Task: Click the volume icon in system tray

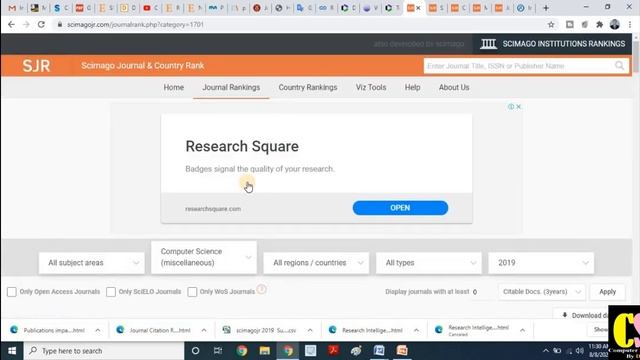Action: click(579, 351)
